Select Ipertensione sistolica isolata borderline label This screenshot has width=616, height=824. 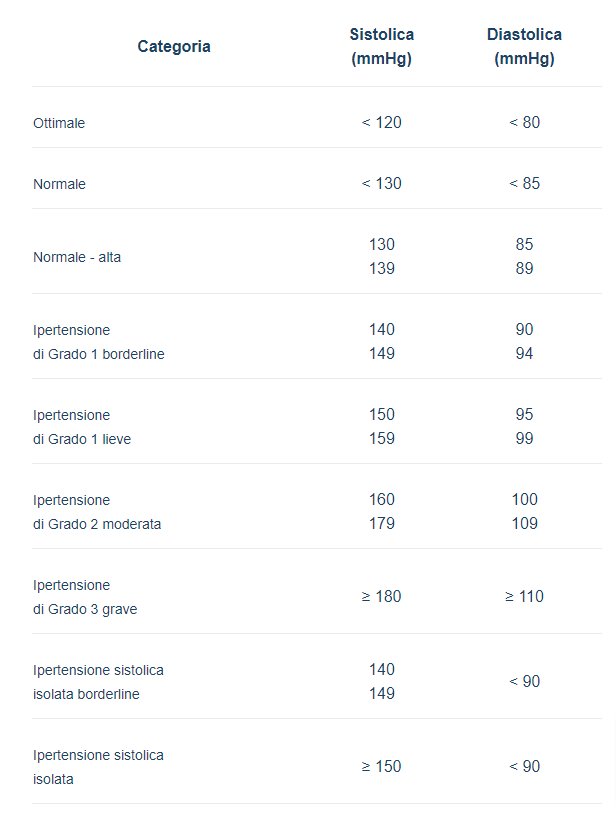coord(98,682)
